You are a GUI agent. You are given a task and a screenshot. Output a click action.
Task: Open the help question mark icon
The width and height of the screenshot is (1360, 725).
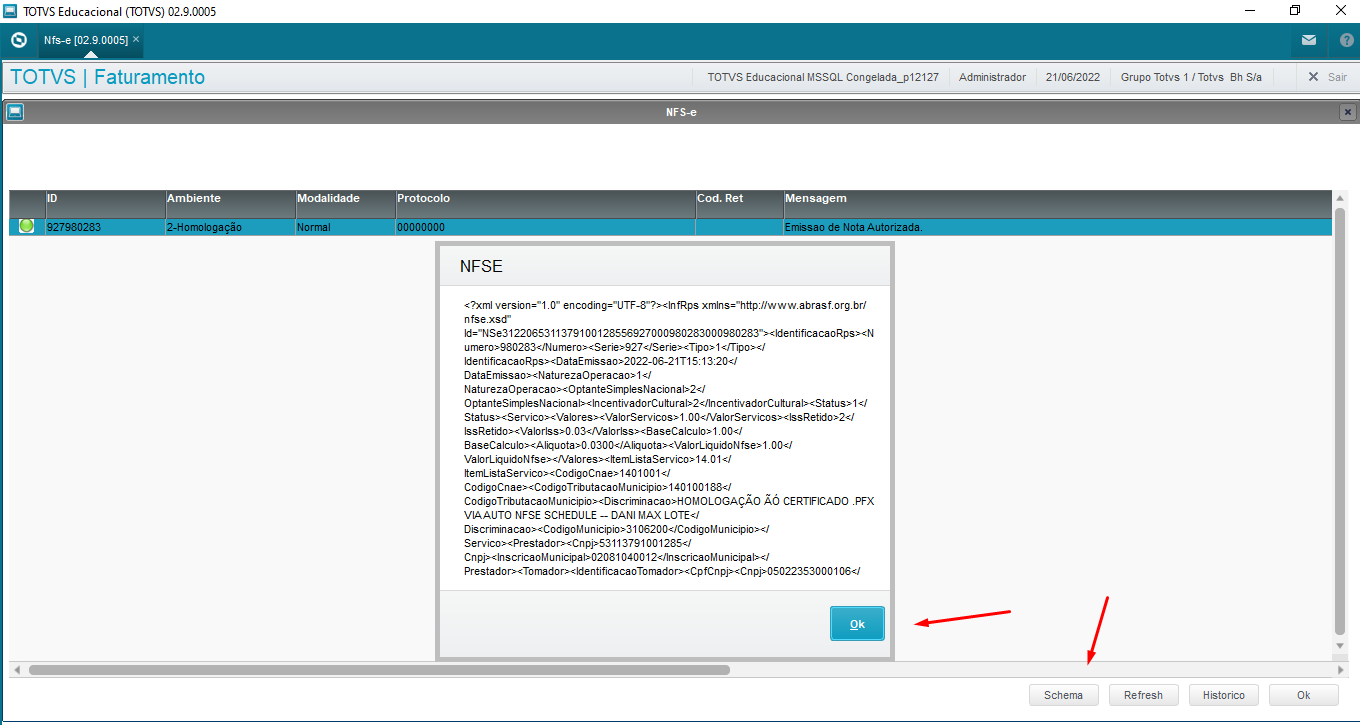point(1346,41)
